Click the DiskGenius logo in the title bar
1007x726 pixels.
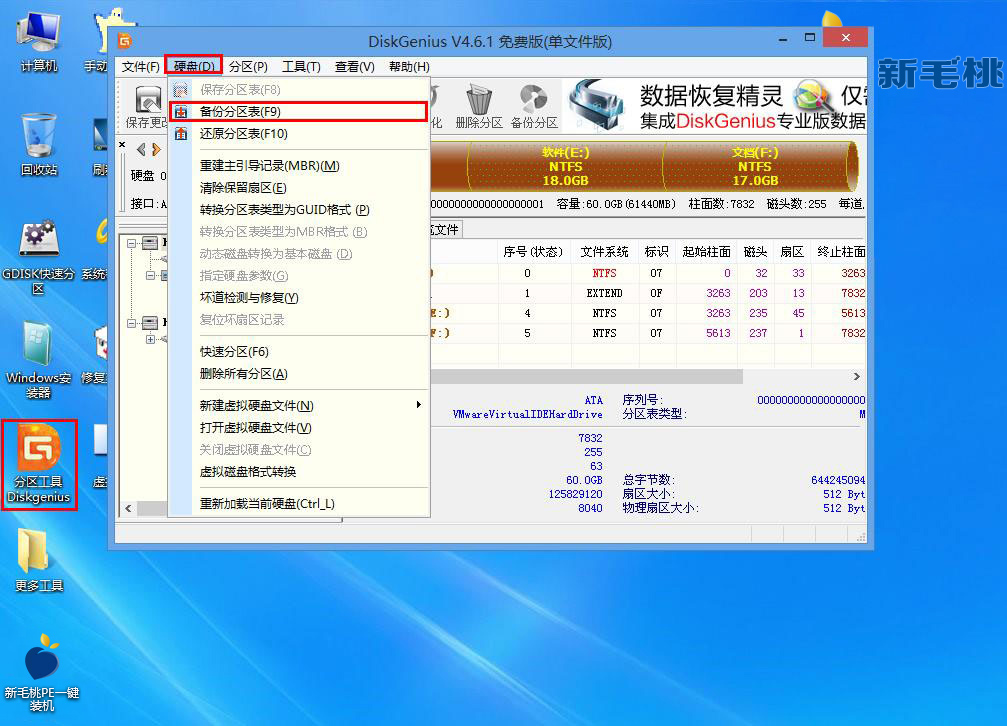pos(125,41)
